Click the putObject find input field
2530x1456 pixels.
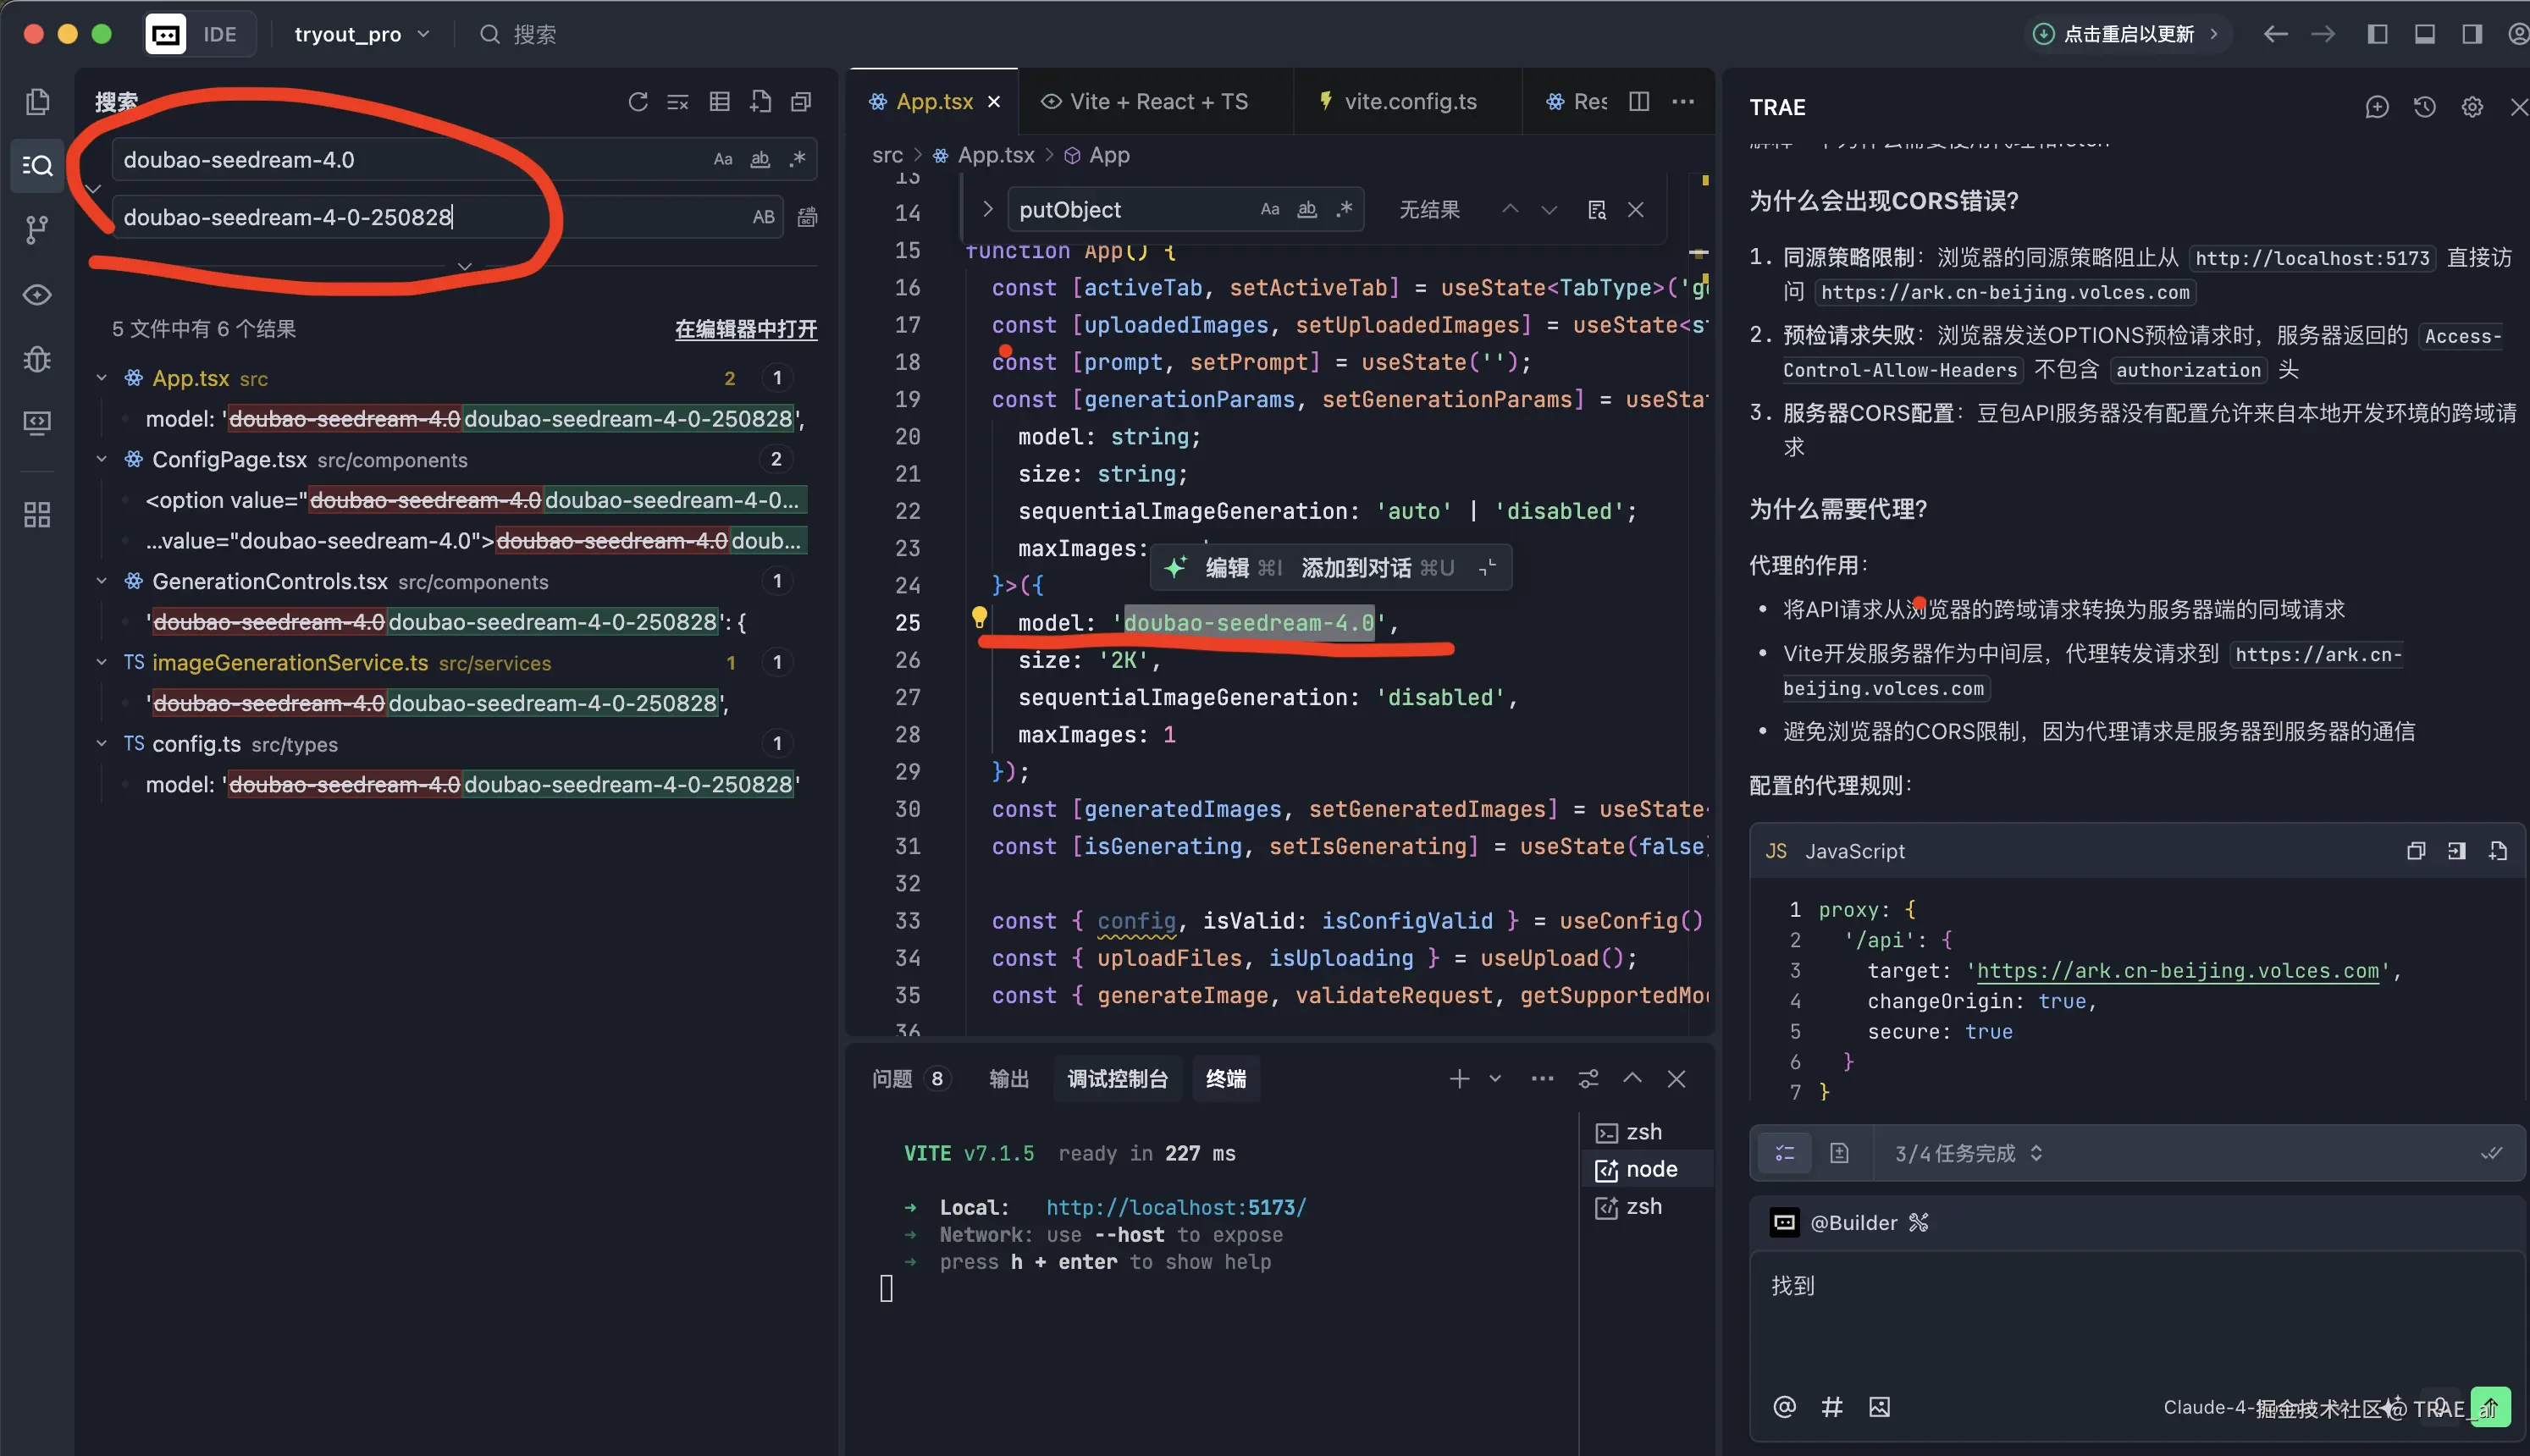pos(1130,210)
